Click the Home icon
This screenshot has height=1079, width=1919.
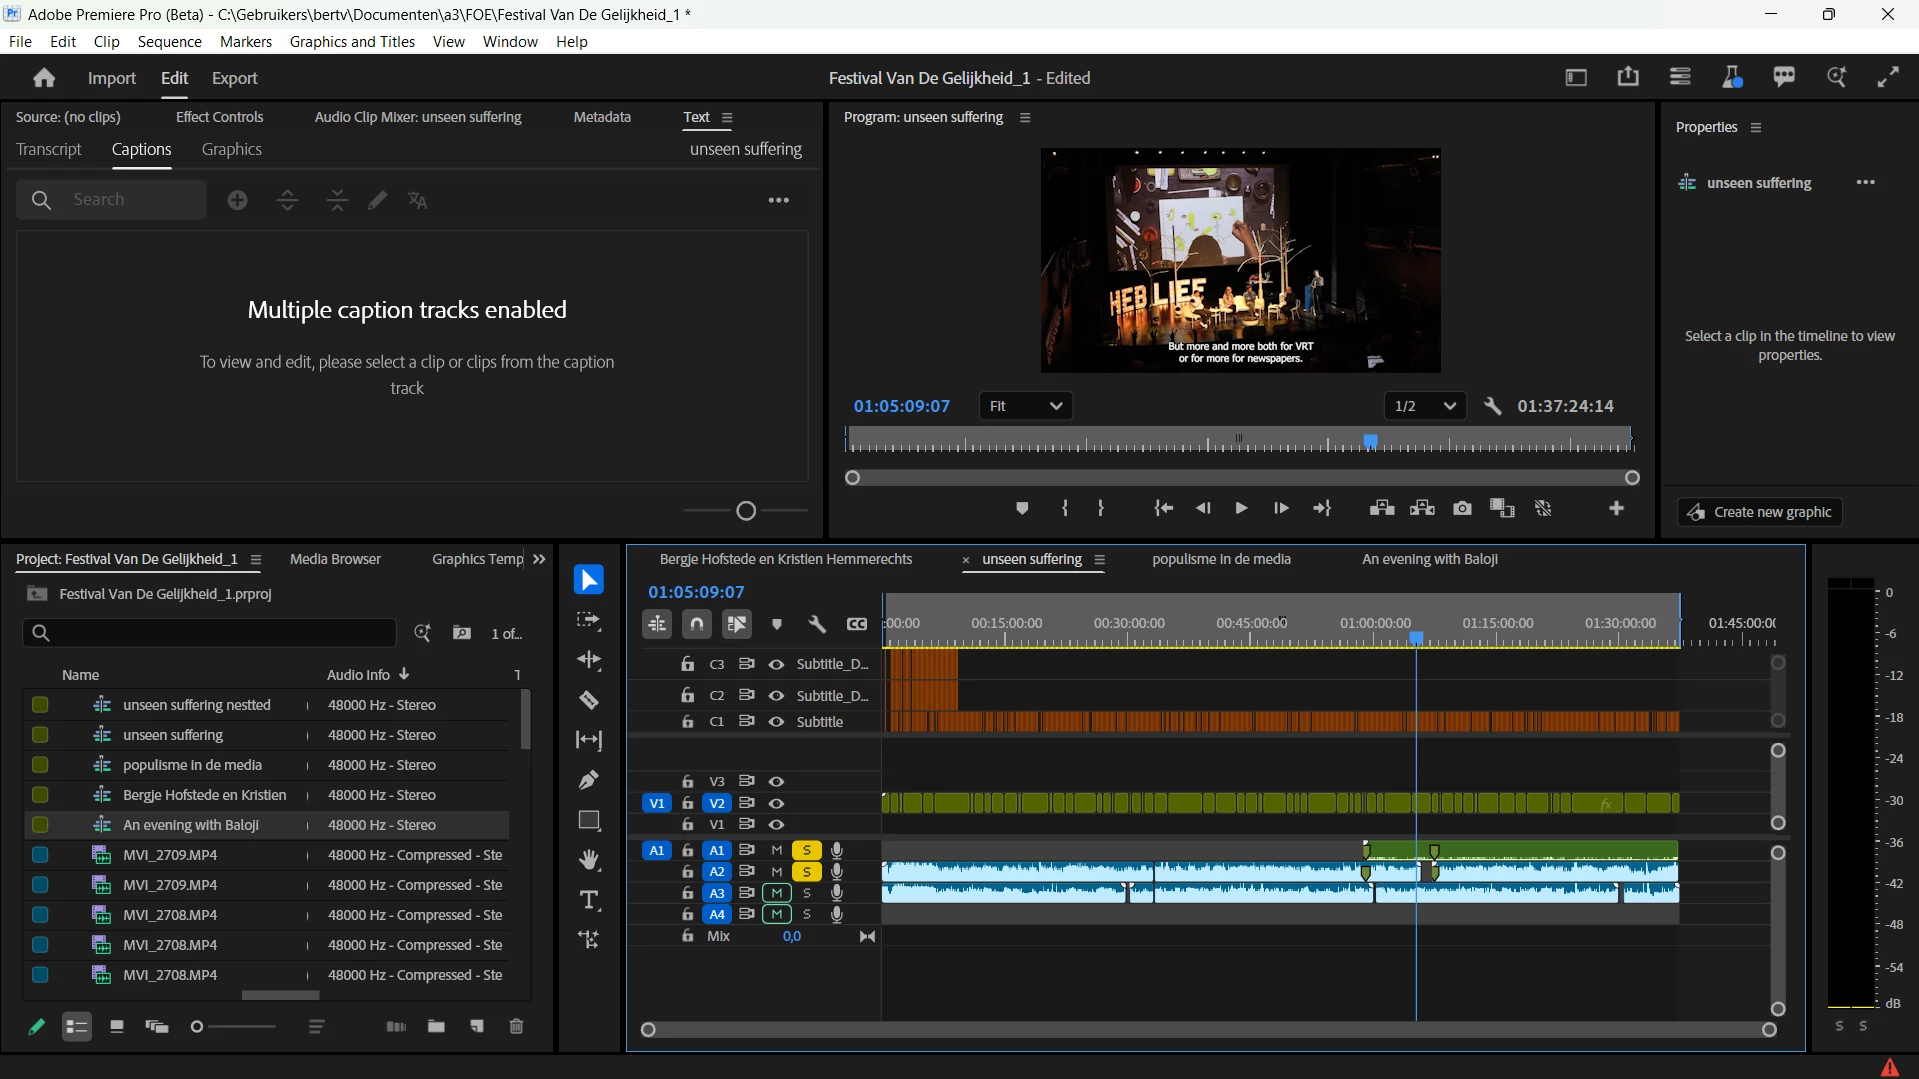(44, 78)
